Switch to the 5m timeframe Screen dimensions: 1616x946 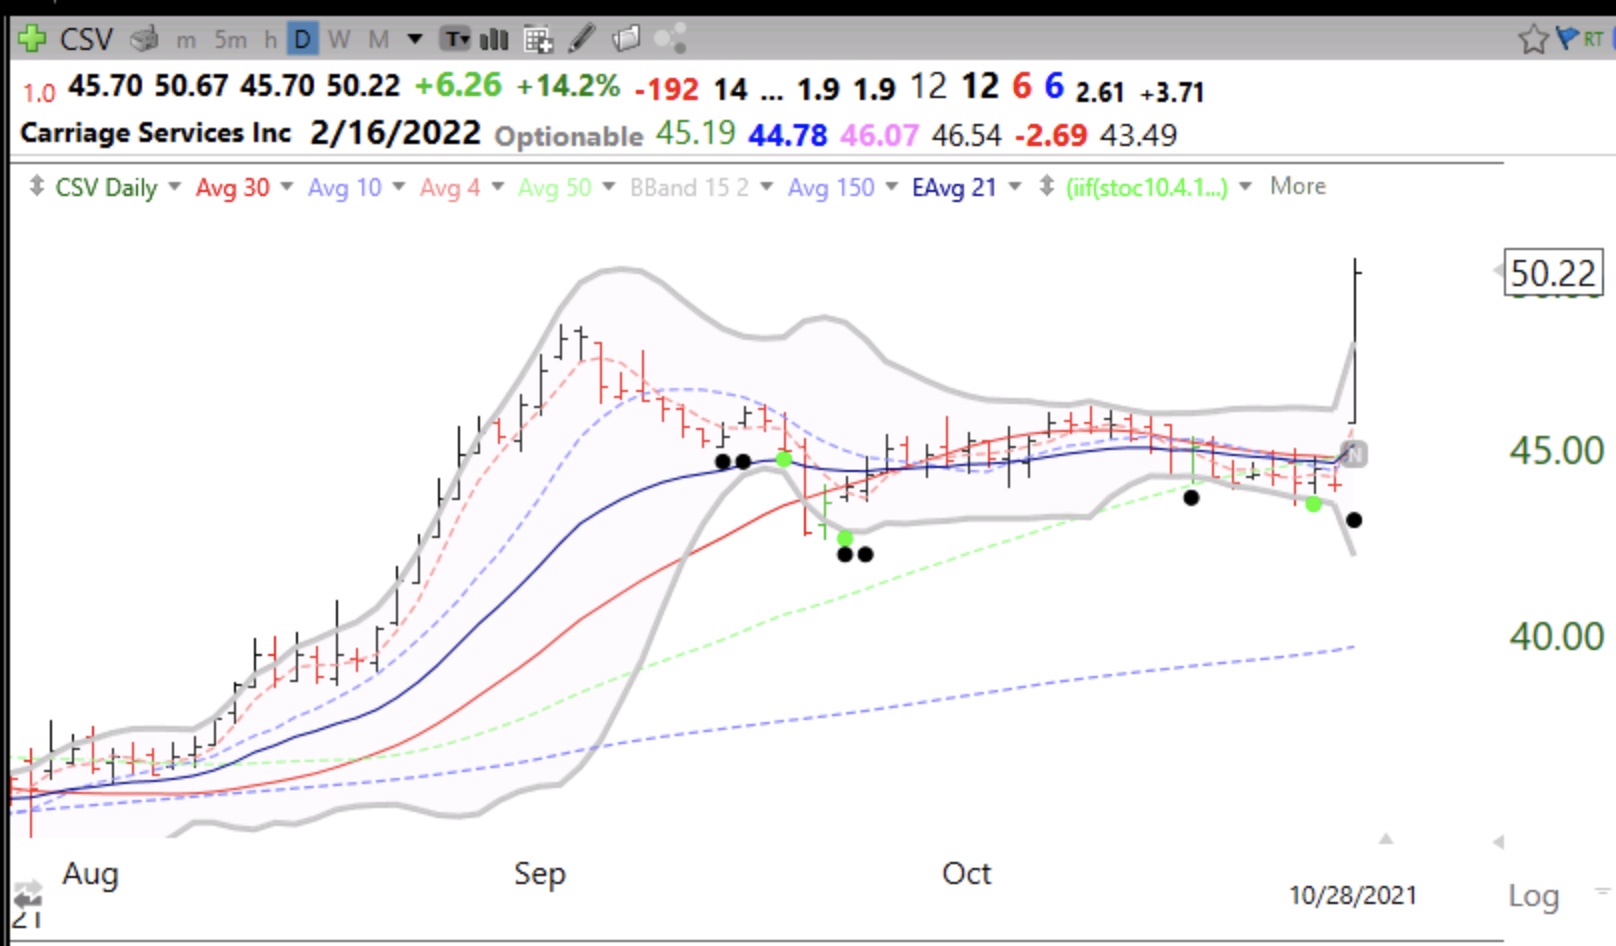(230, 39)
